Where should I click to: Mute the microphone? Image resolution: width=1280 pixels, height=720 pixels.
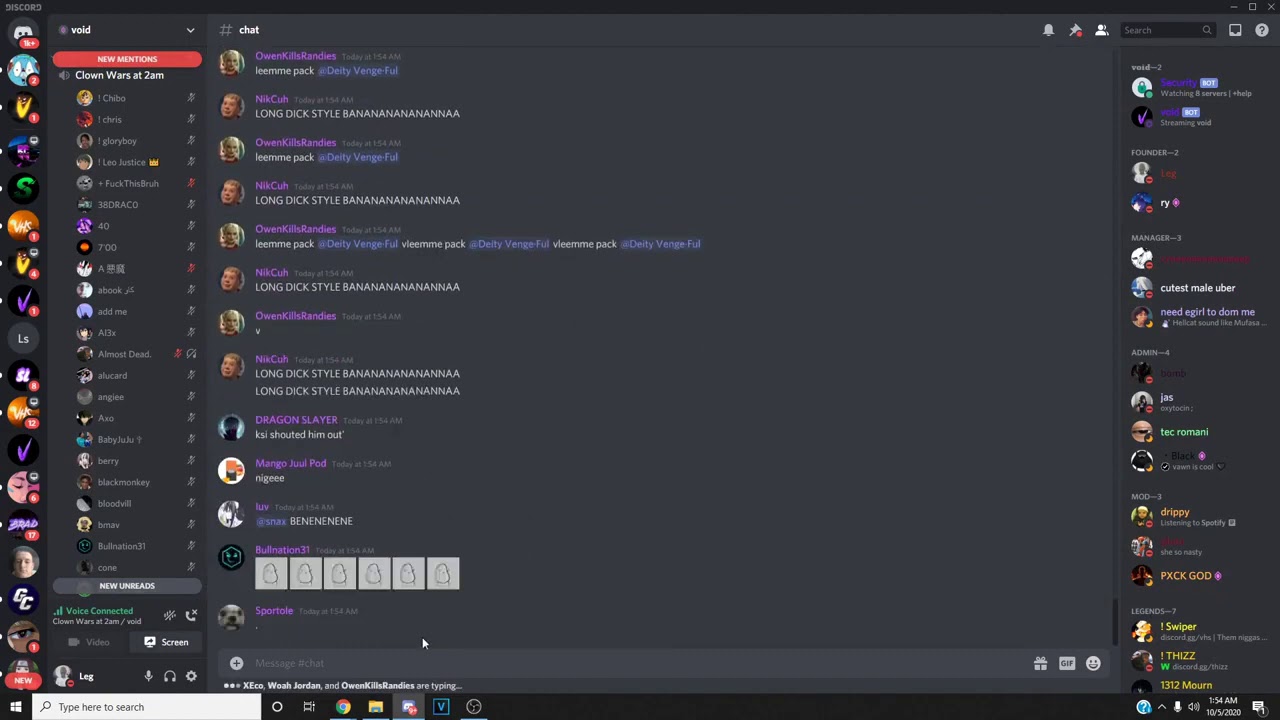pyautogui.click(x=148, y=677)
